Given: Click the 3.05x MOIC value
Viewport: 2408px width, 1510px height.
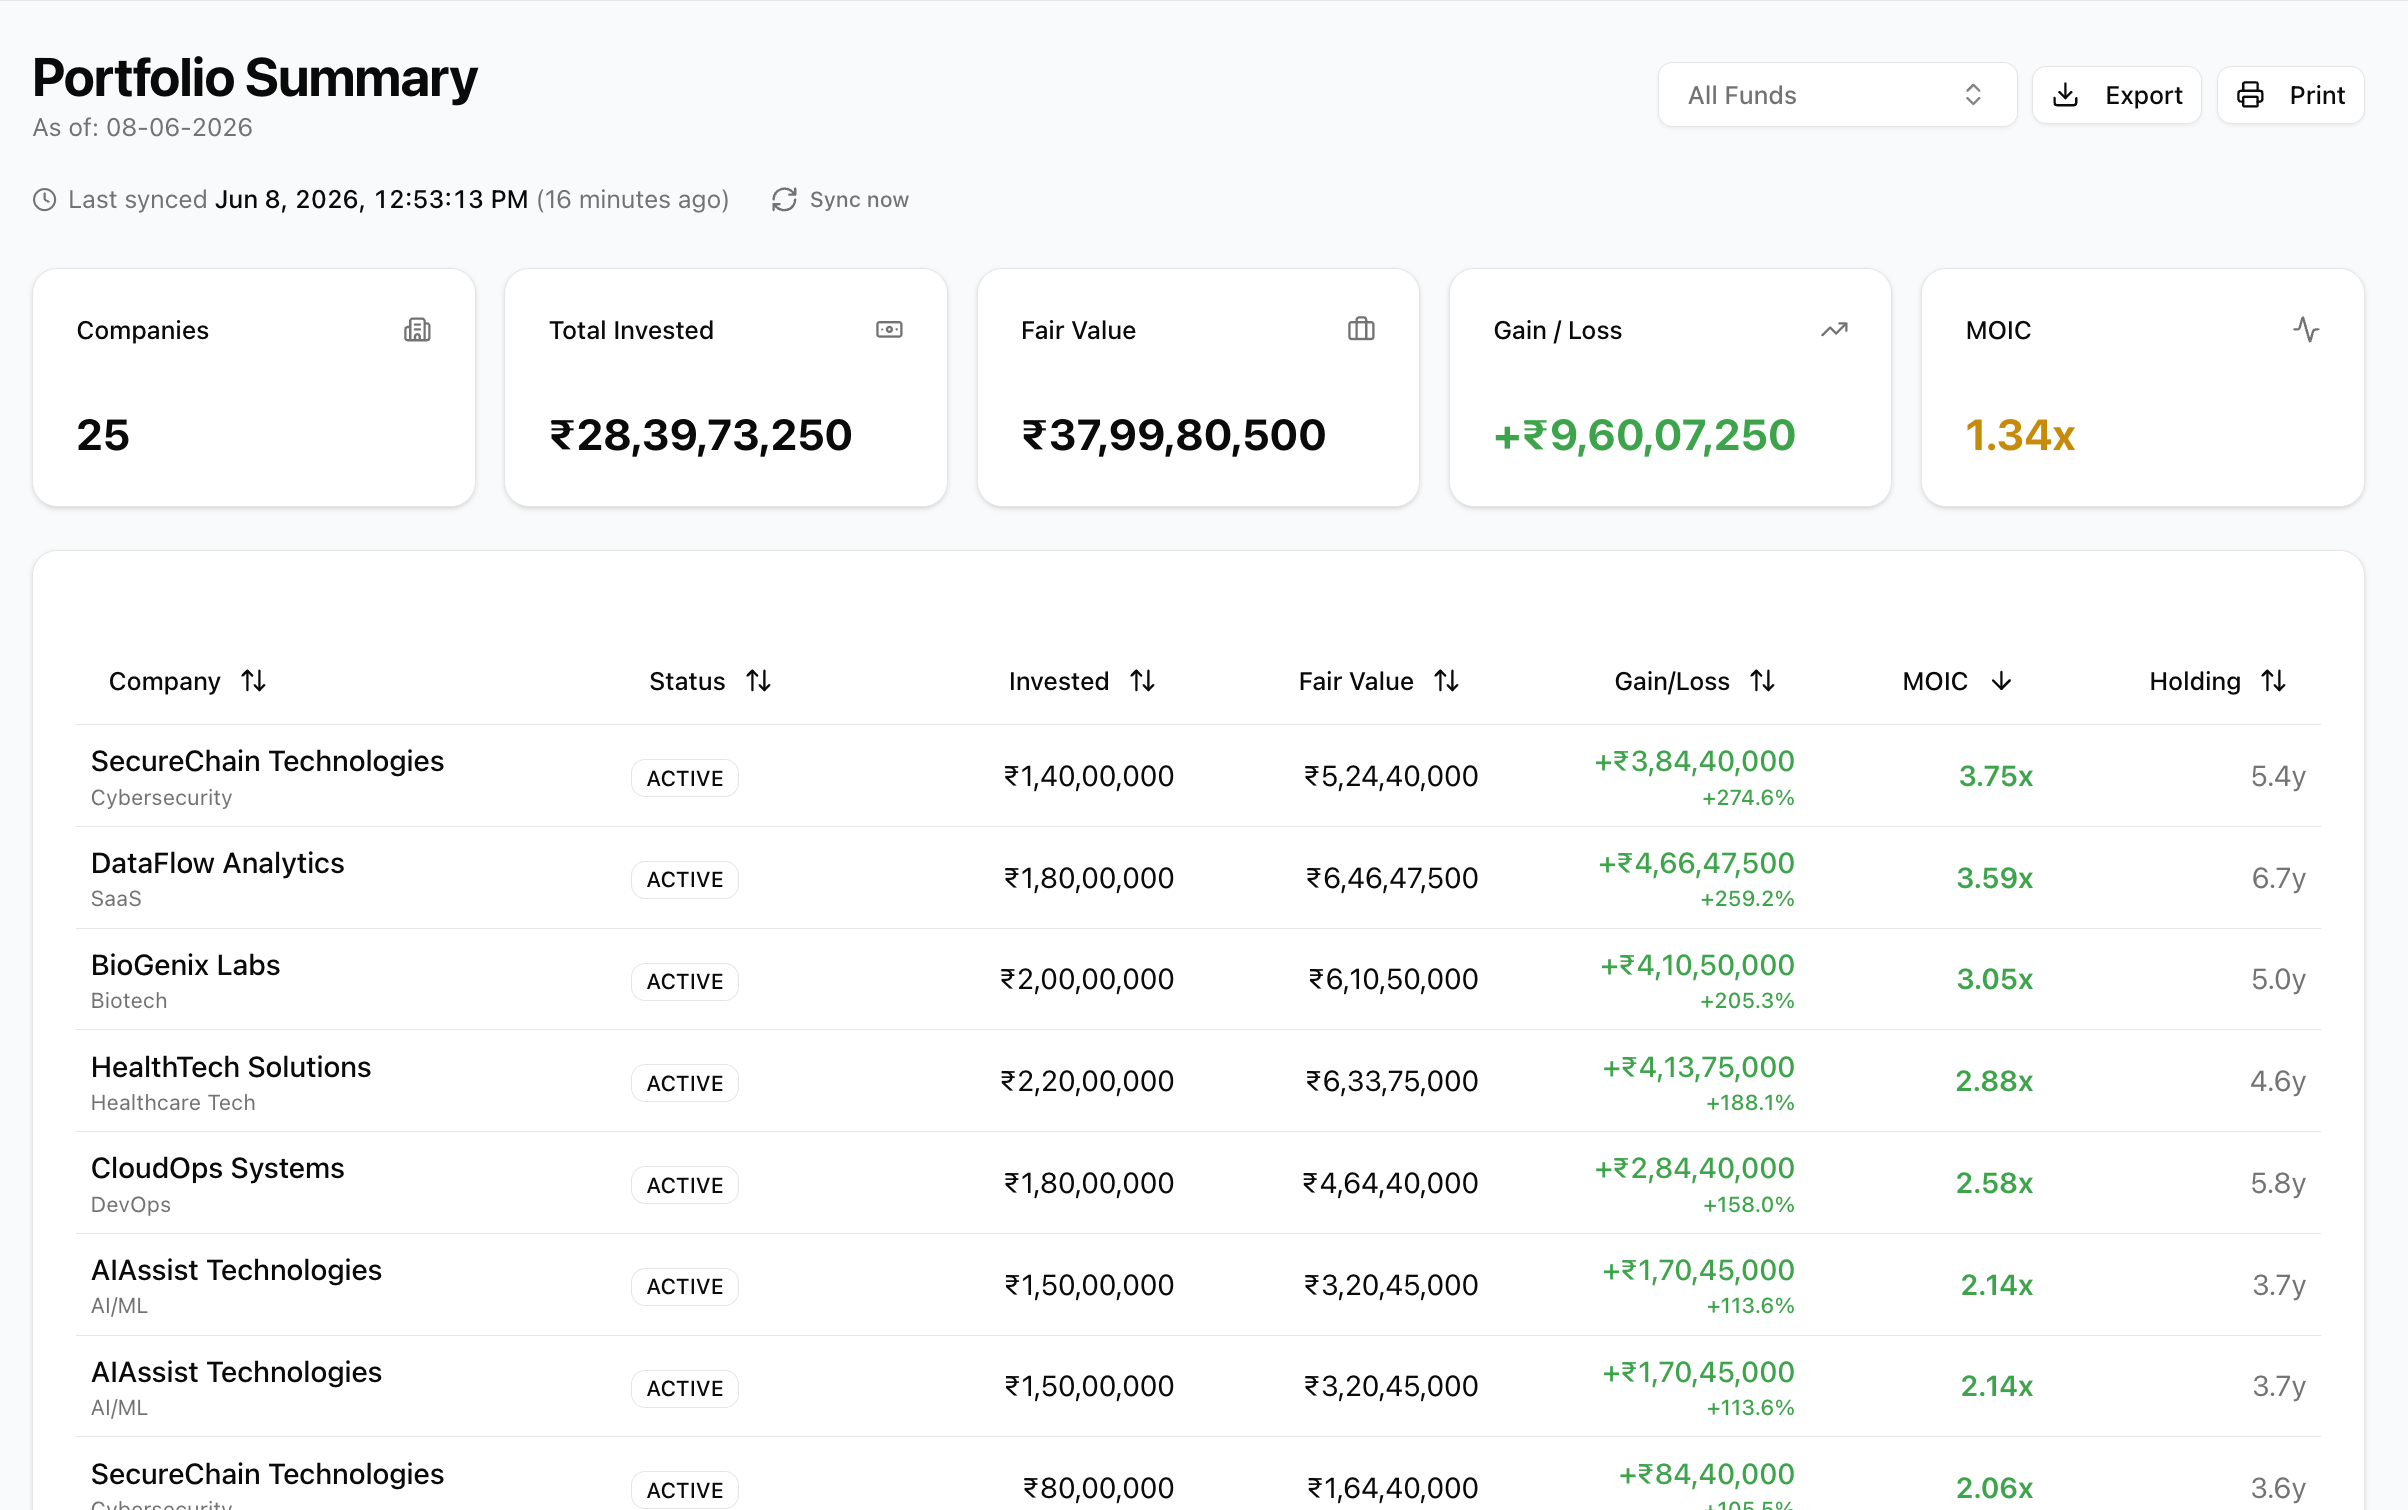Looking at the screenshot, I should coord(1995,980).
